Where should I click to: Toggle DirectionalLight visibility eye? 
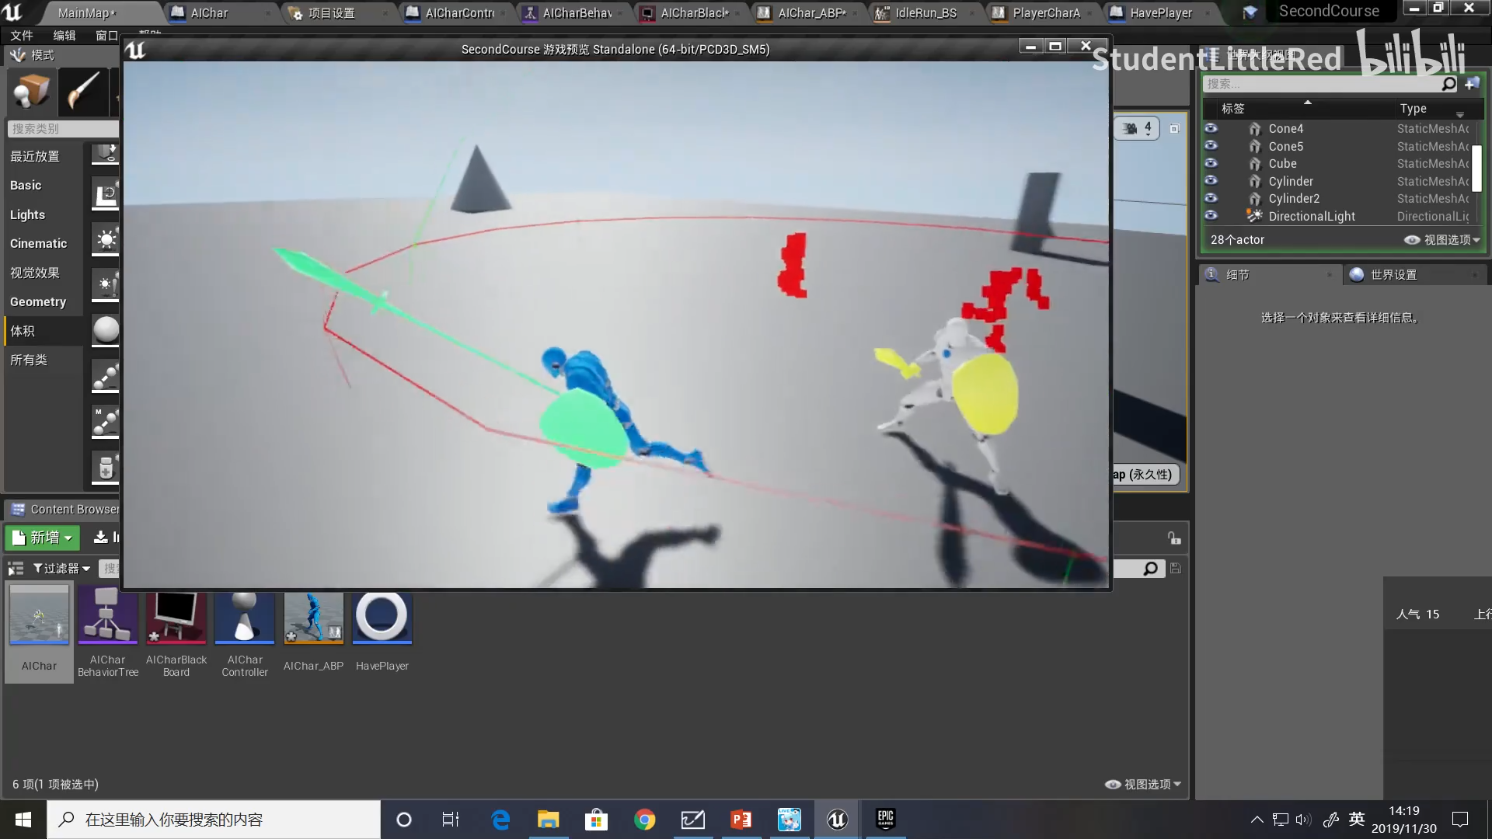[1211, 216]
